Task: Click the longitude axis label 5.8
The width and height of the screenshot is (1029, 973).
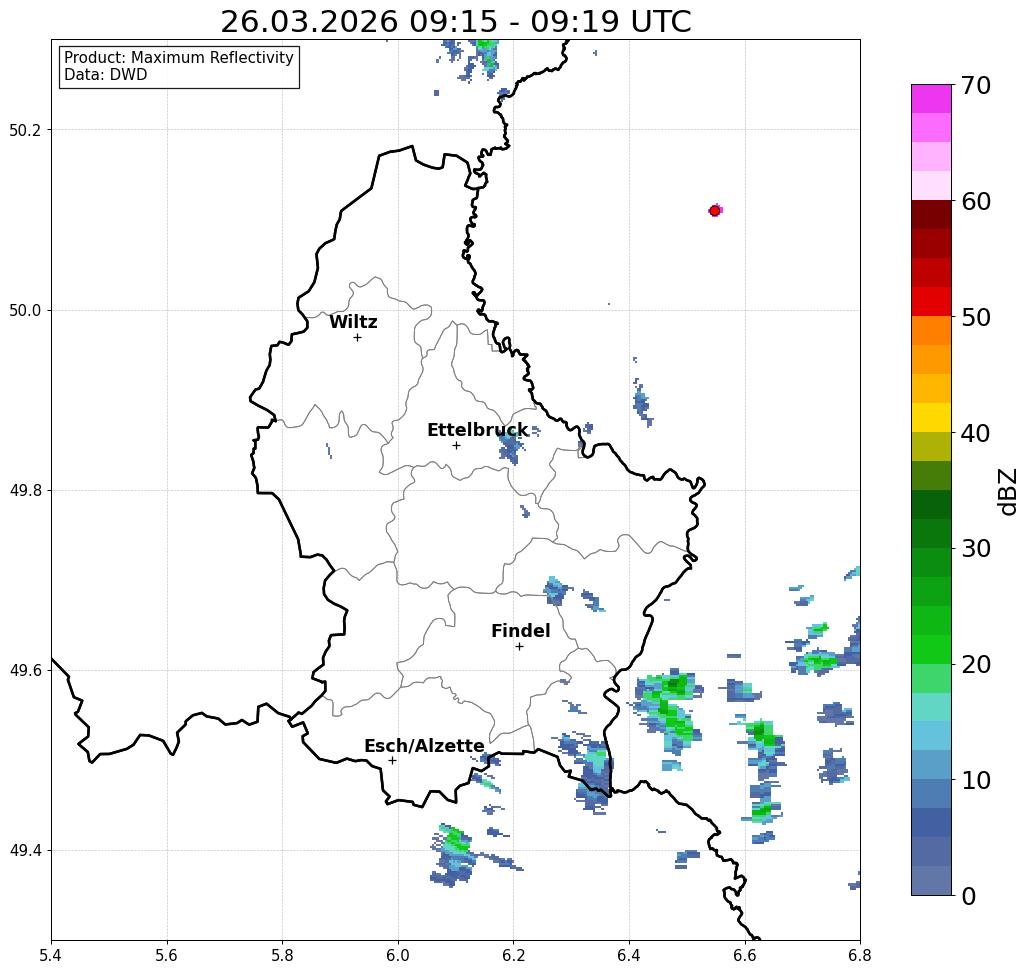Action: (x=282, y=955)
